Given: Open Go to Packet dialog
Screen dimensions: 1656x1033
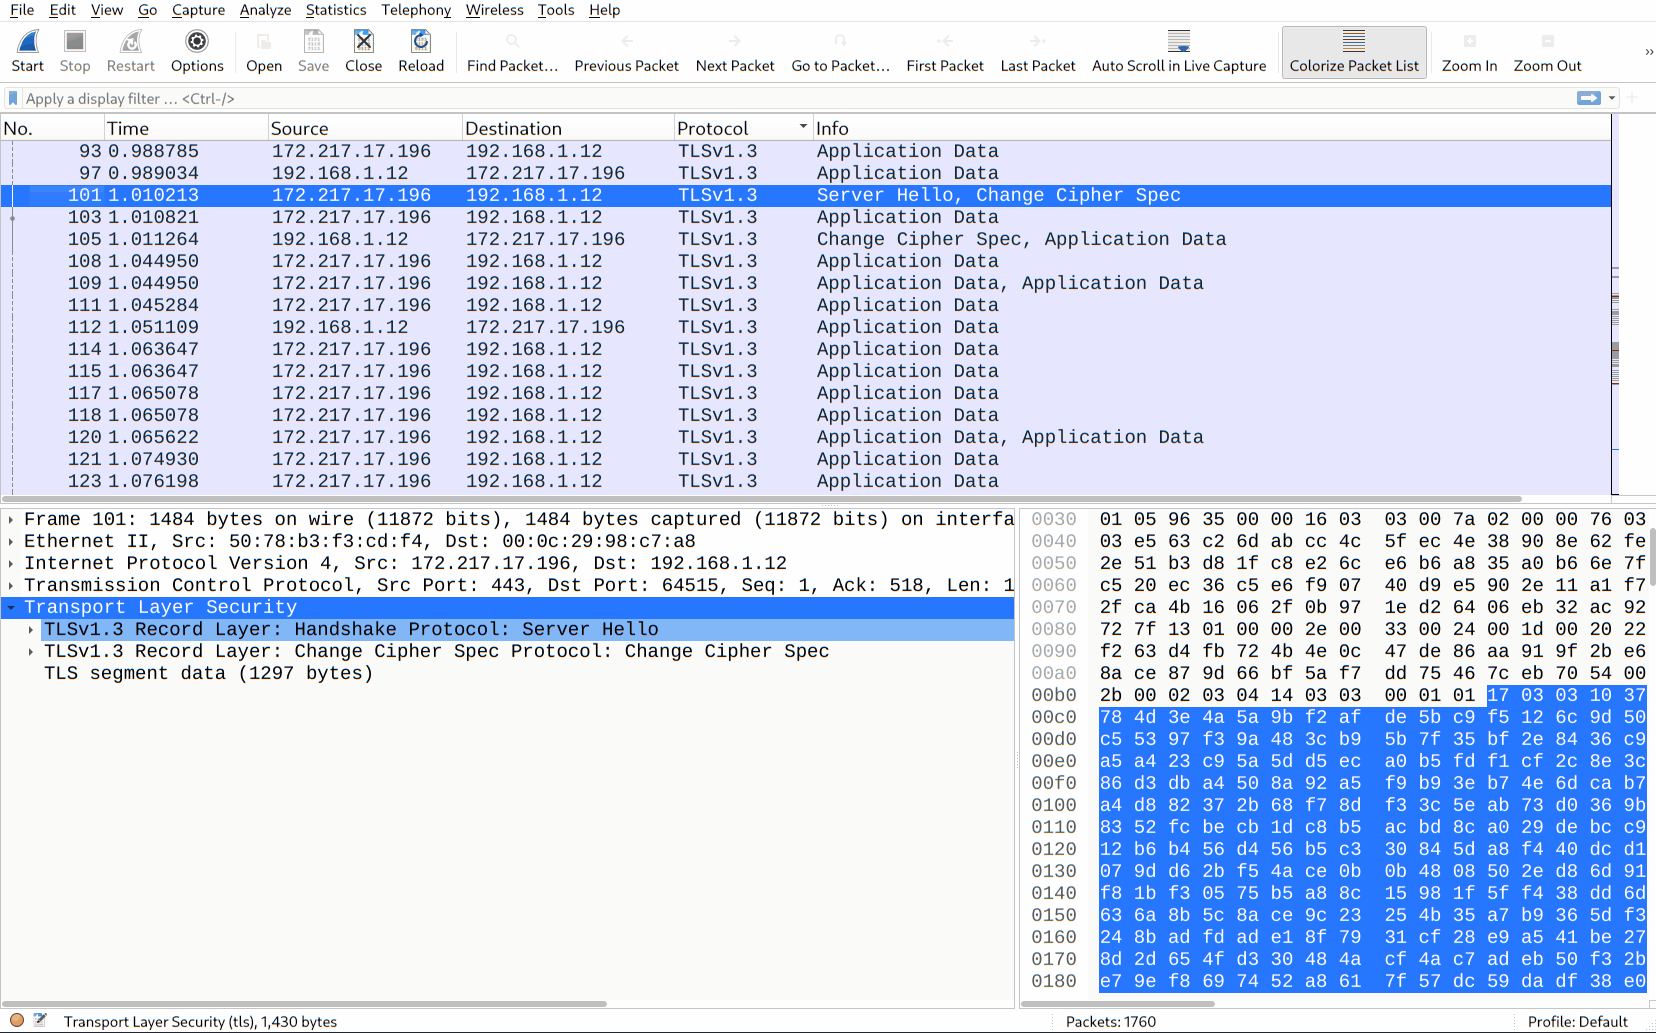Looking at the screenshot, I should point(840,51).
